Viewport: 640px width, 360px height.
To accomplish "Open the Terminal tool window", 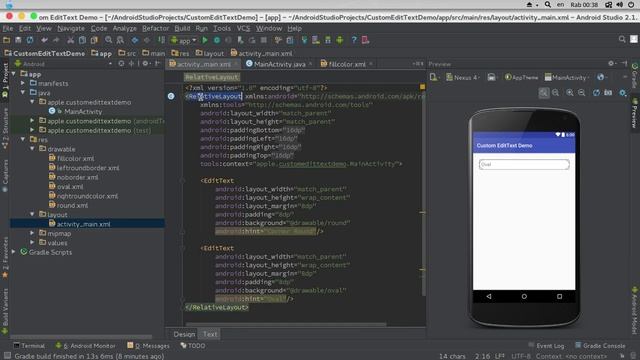I will pyautogui.click(x=29, y=346).
